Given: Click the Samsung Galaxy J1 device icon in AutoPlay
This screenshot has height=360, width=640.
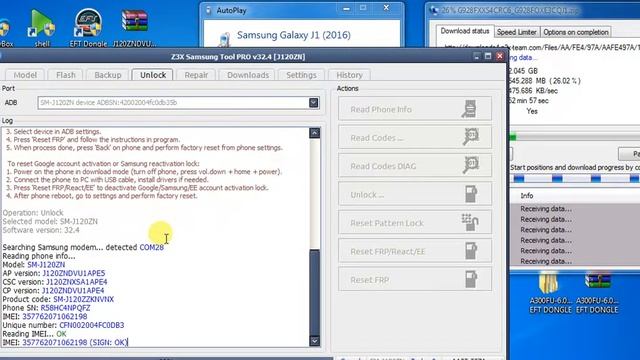Looking at the screenshot, I should coord(224,40).
